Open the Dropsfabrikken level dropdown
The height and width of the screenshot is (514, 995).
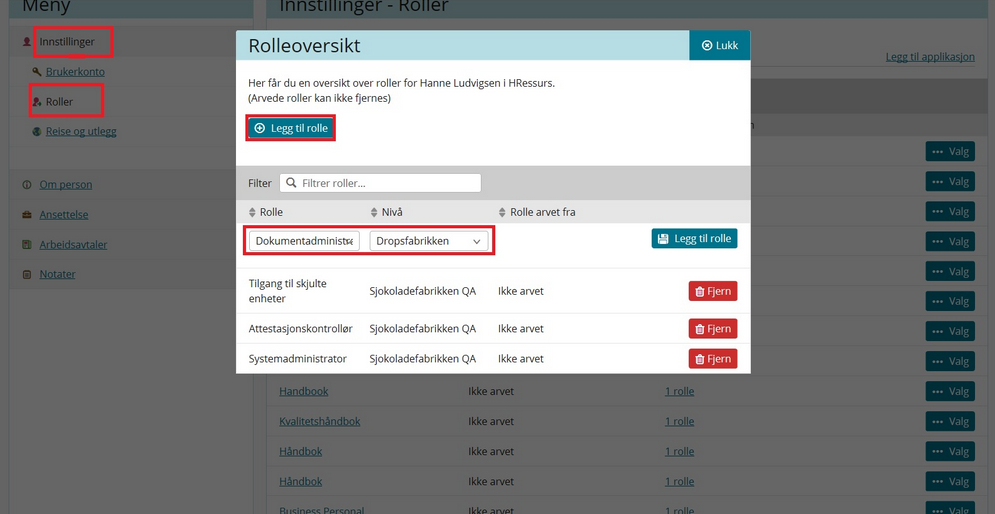[428, 241]
